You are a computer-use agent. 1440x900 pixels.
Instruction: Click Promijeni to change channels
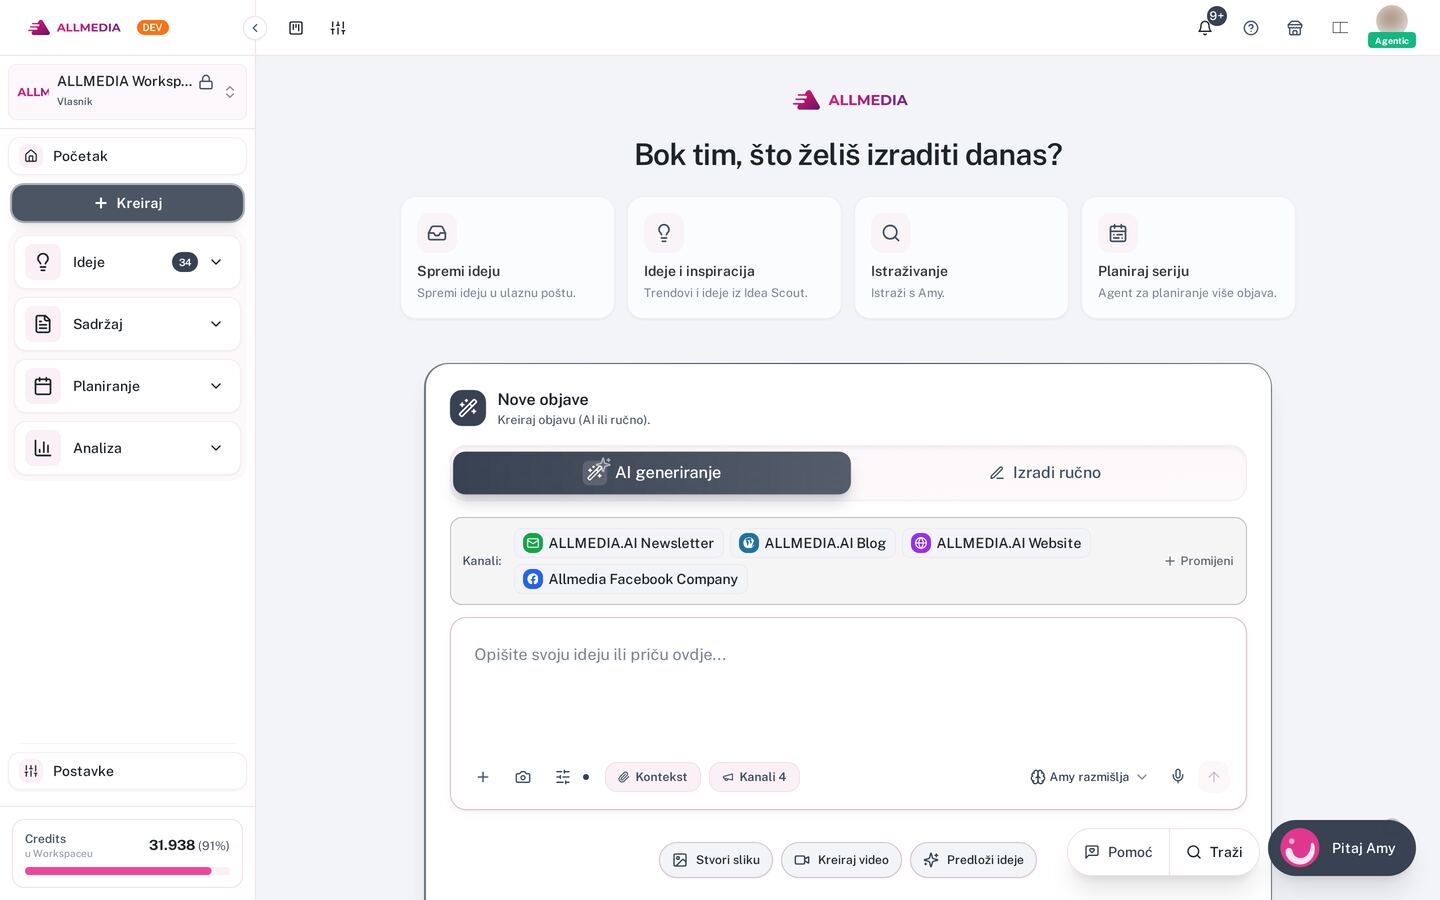1199,561
